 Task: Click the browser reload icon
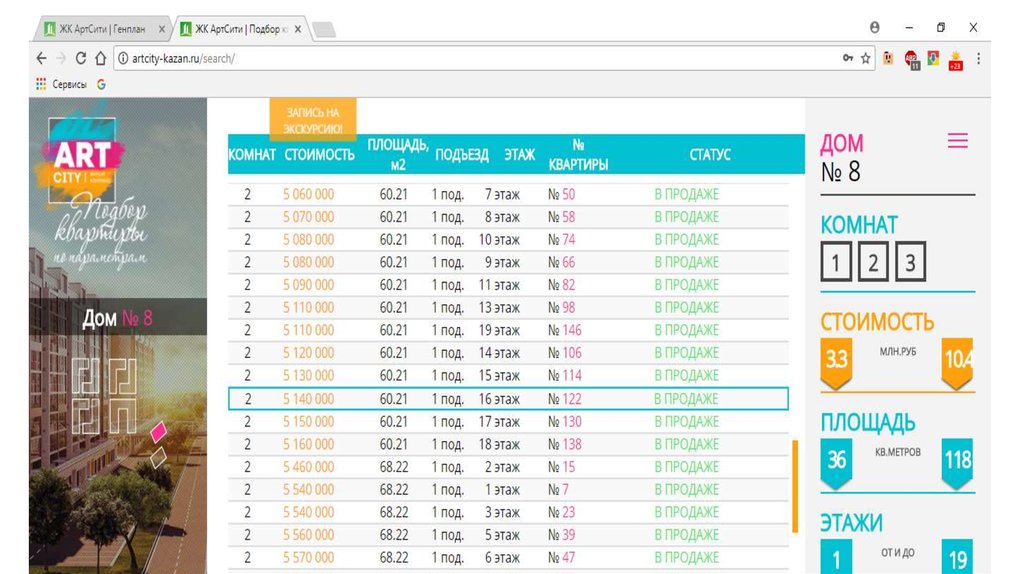click(x=81, y=59)
